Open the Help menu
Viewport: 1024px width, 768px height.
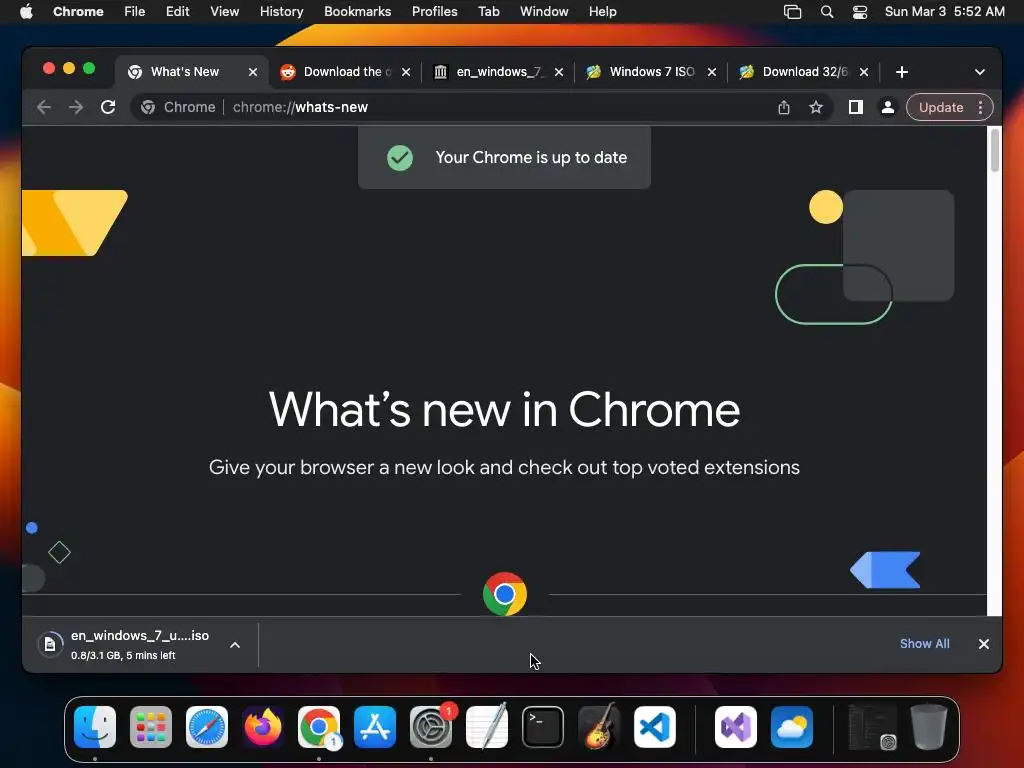602,12
